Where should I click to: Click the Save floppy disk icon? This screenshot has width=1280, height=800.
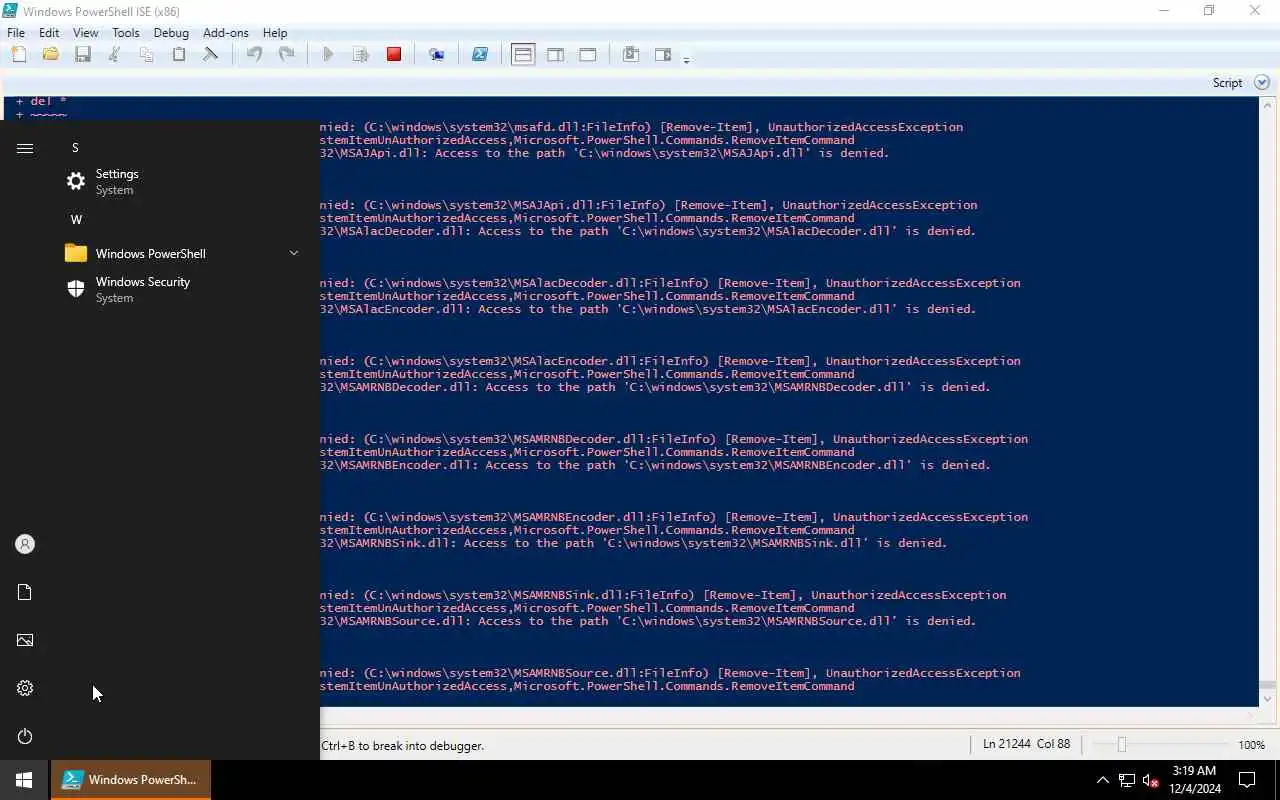(x=83, y=55)
